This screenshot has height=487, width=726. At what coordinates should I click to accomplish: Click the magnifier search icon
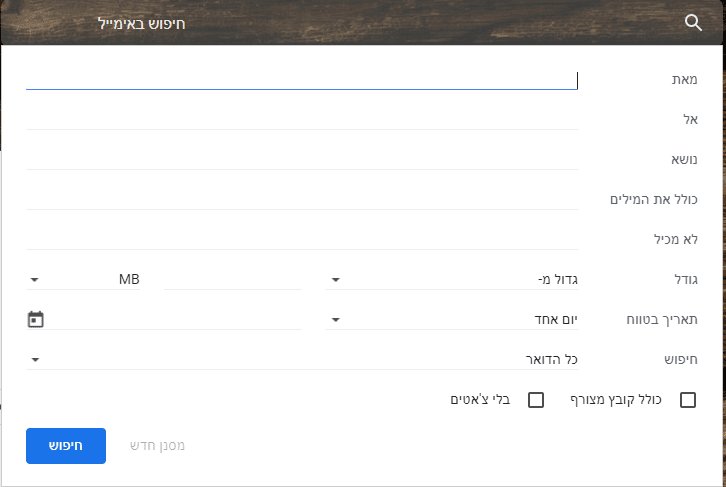694,23
